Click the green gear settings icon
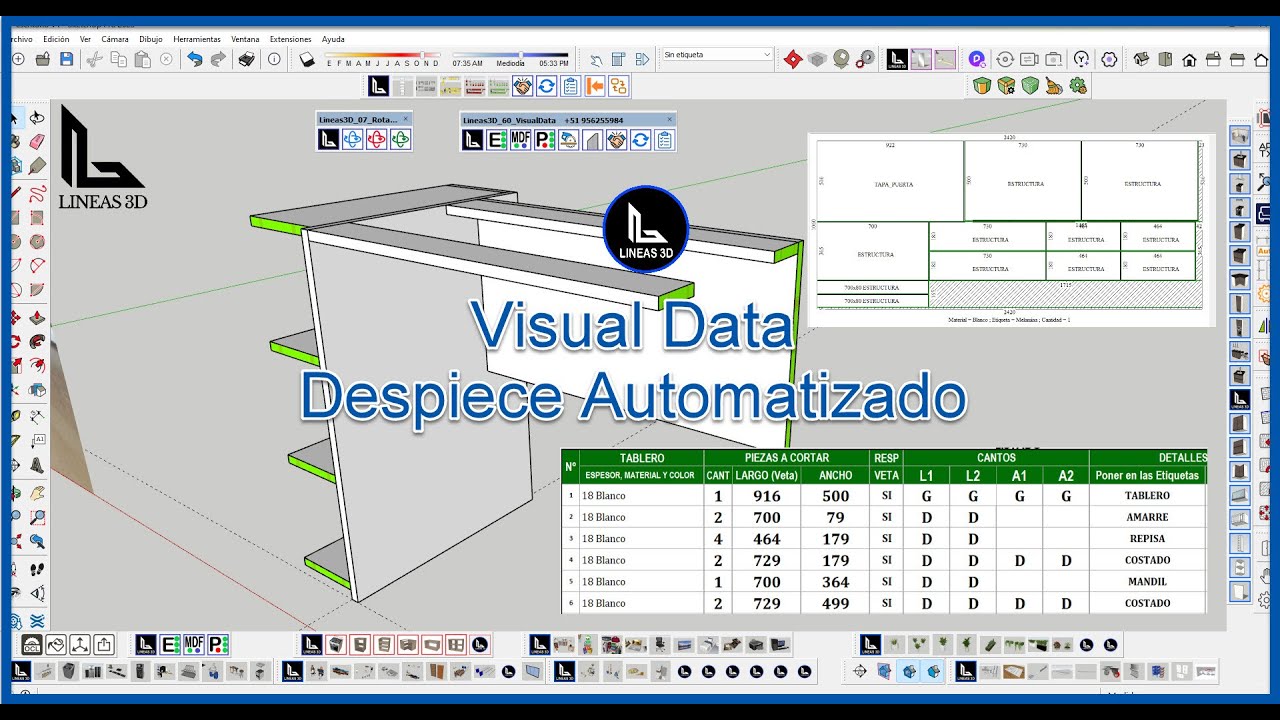Image resolution: width=1280 pixels, height=720 pixels. 1077,86
